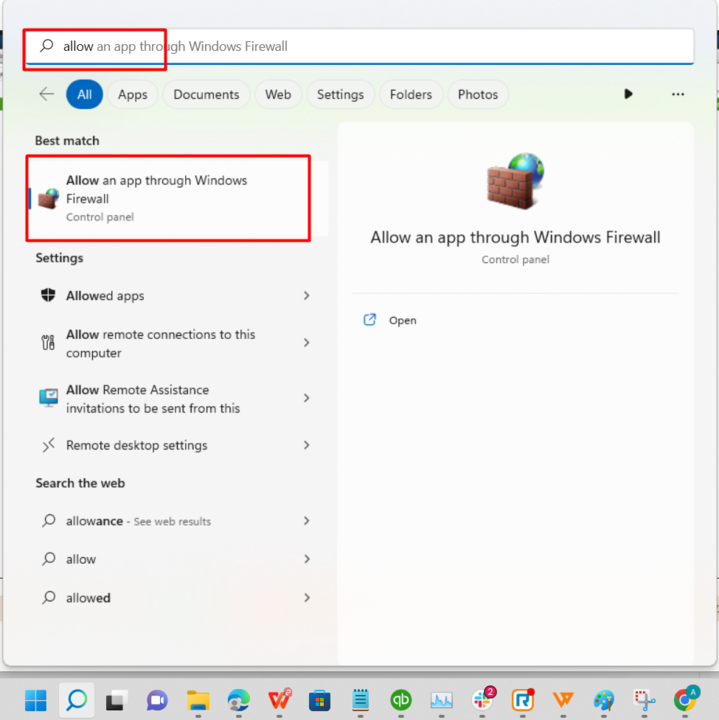
Task: Switch to the Photos filter
Action: click(478, 95)
